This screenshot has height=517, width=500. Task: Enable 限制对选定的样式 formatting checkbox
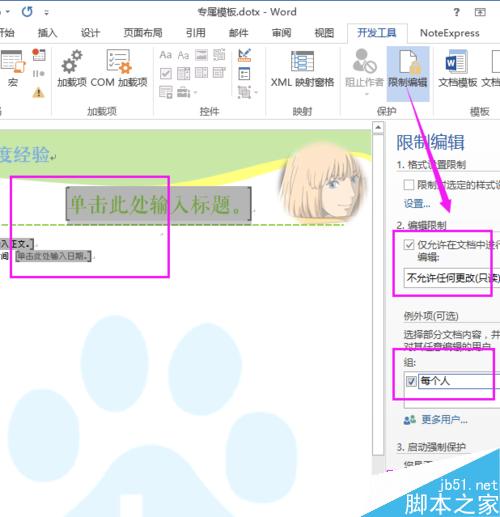tap(409, 185)
